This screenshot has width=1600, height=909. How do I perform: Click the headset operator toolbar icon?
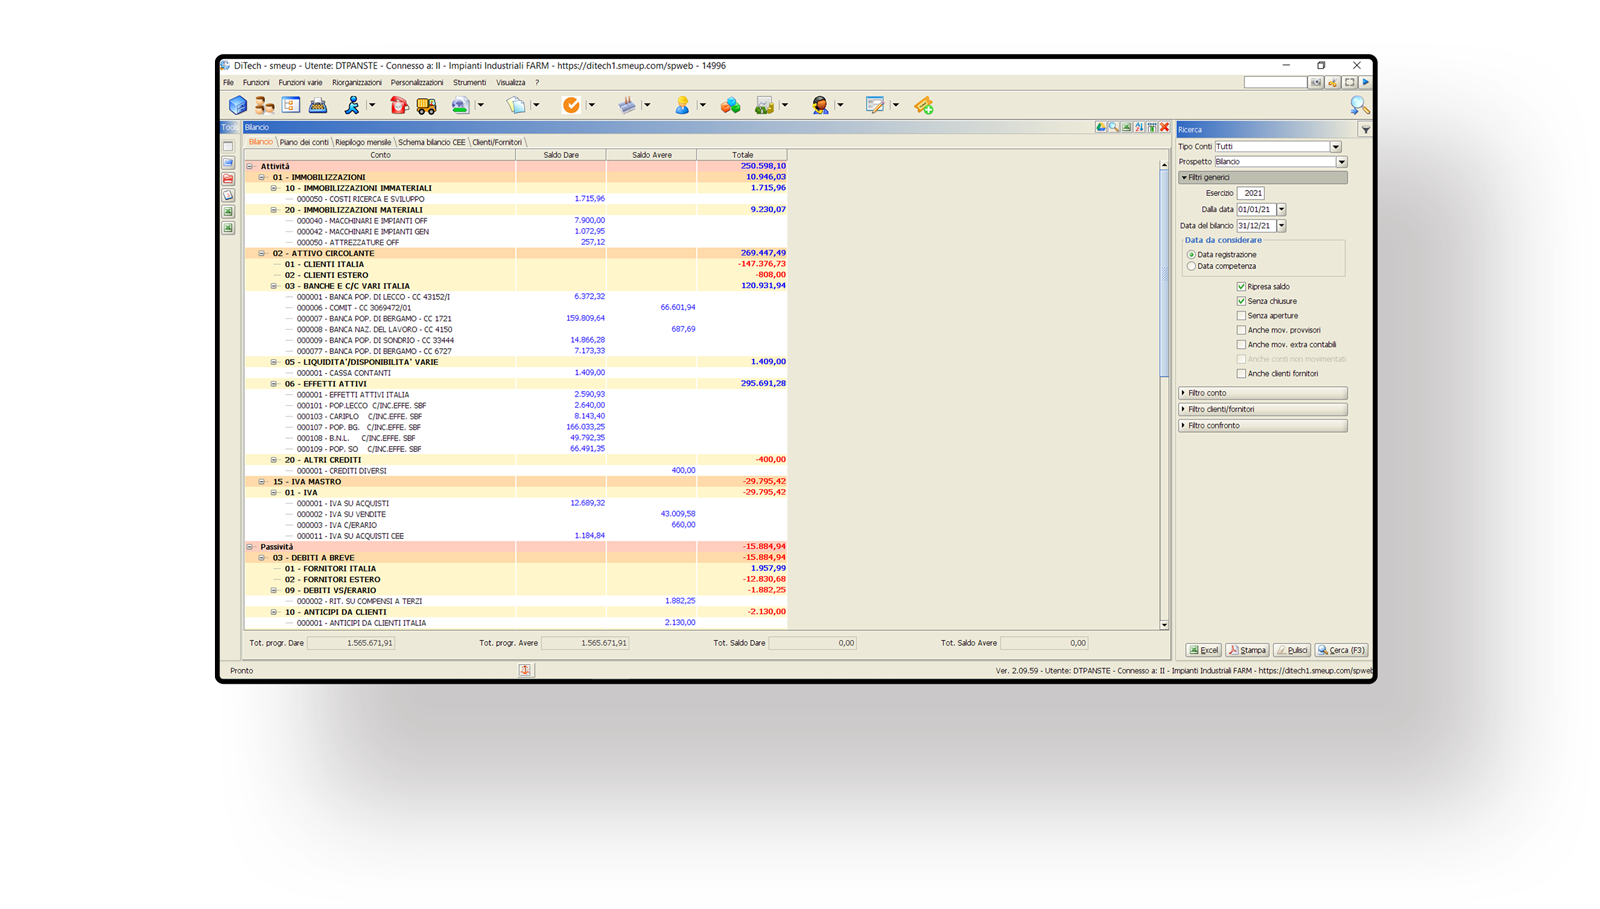[x=820, y=105]
